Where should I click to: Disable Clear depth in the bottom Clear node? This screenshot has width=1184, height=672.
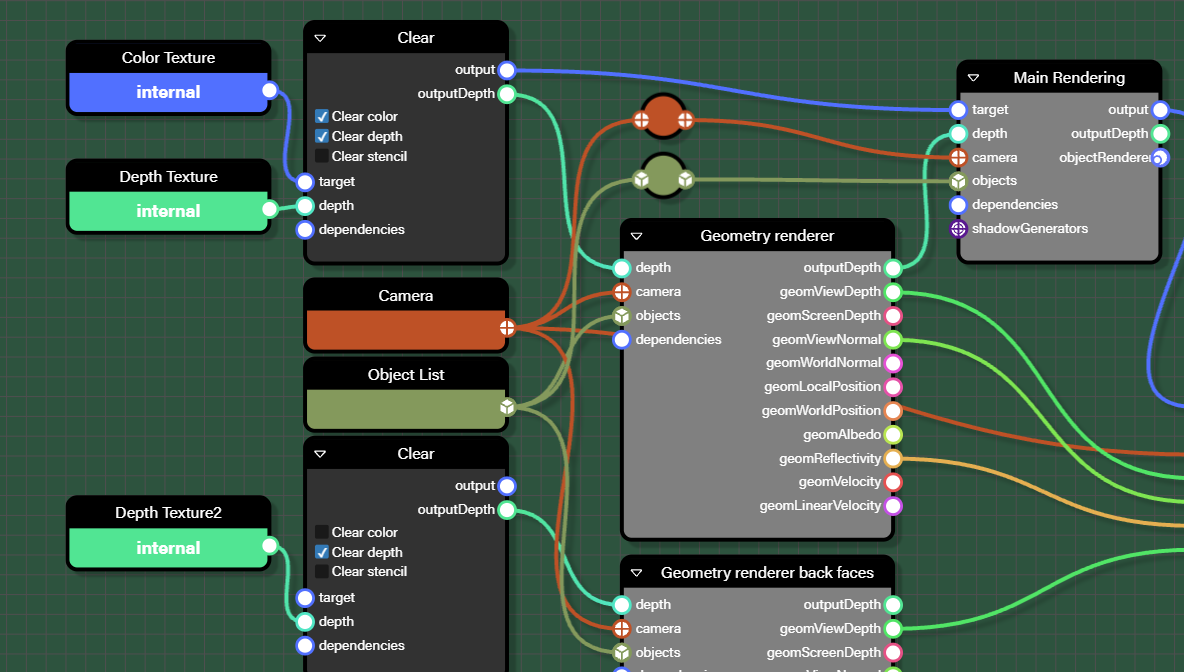click(323, 551)
